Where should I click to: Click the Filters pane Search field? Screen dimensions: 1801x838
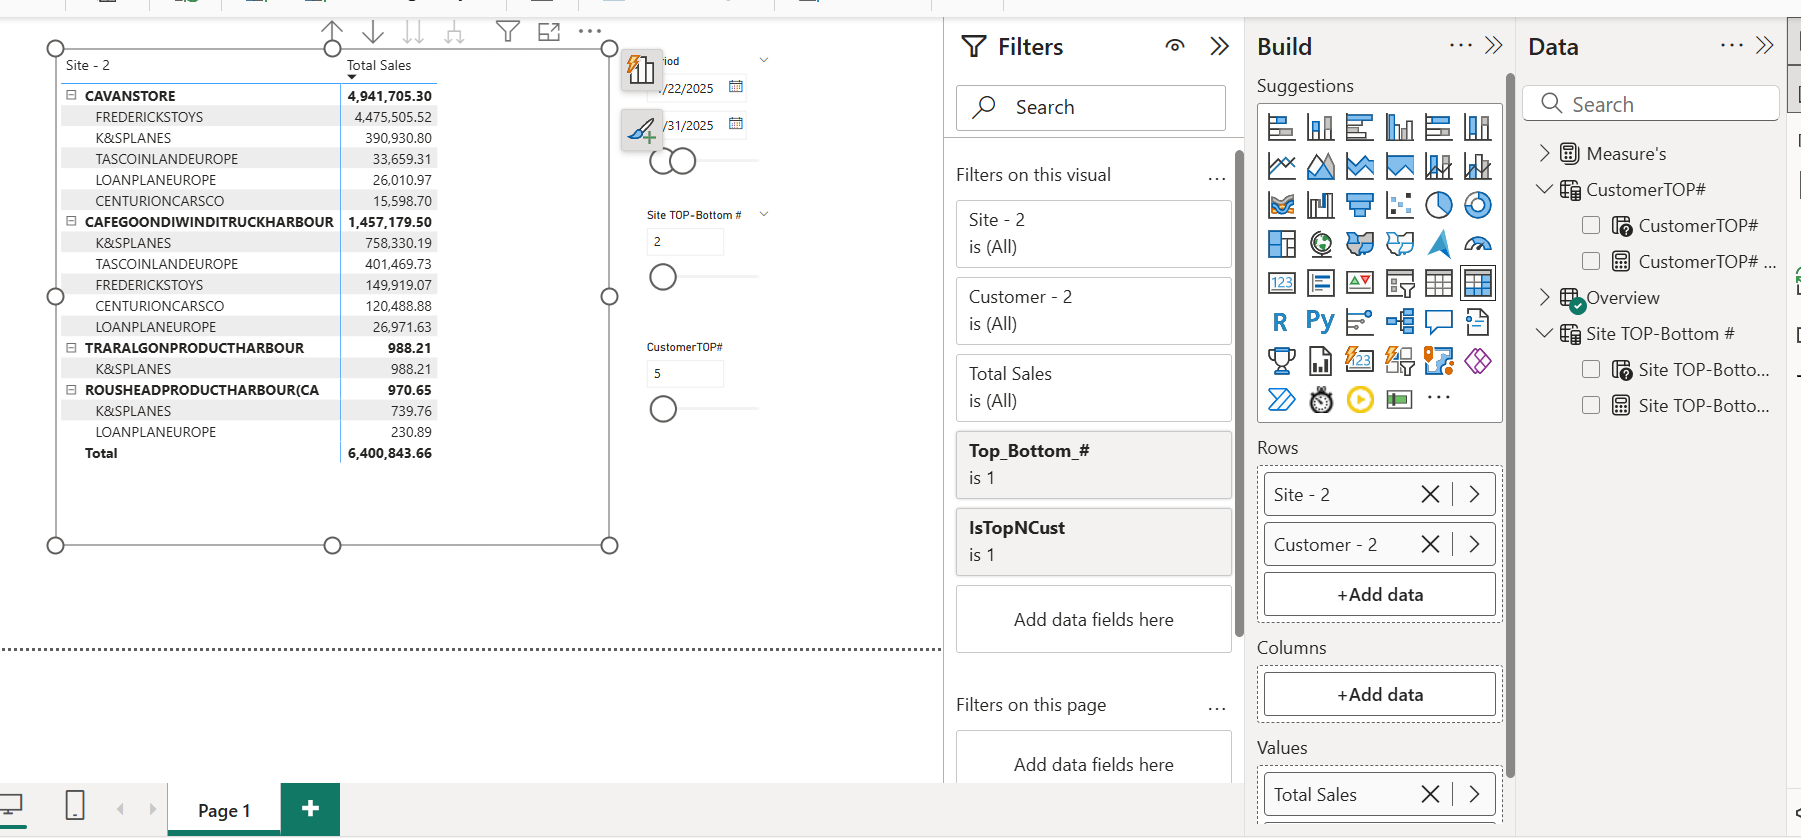pos(1091,107)
